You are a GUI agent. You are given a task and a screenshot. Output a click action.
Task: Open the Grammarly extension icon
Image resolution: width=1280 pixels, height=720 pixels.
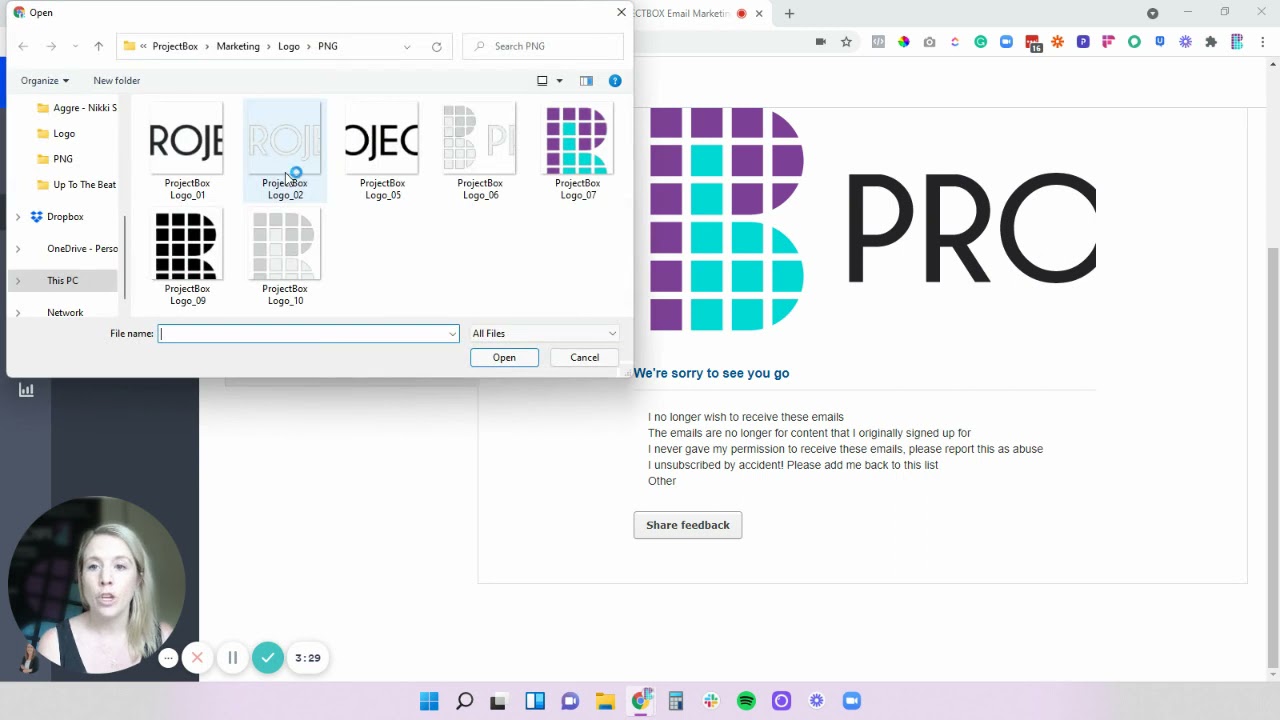(x=980, y=42)
